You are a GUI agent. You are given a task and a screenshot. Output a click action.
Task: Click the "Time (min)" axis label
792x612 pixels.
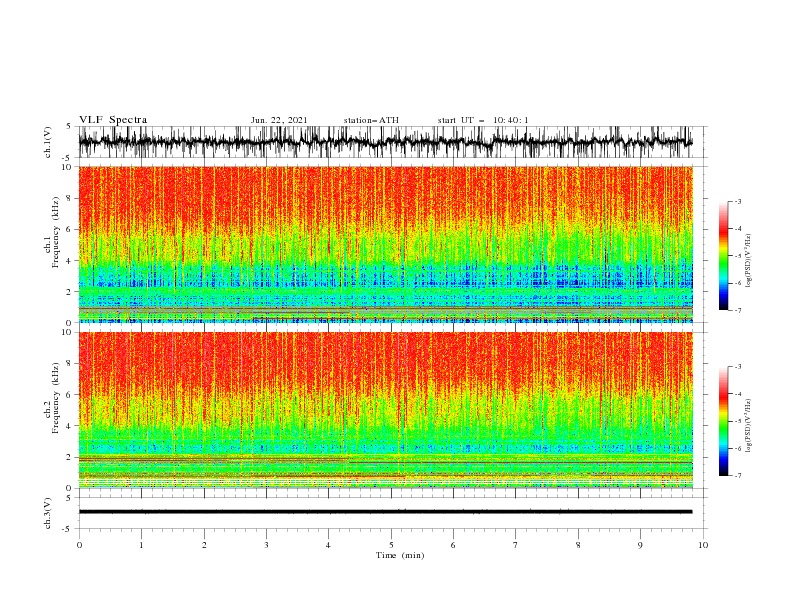tap(400, 555)
